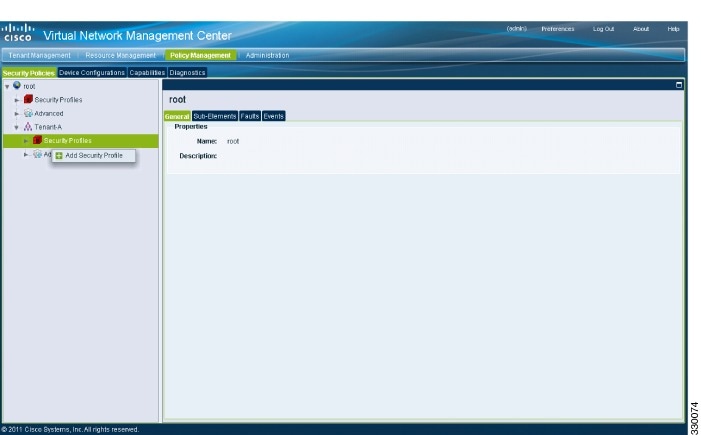Open the Resource Management tab
Viewport: 701px width, 435px height.
coord(120,55)
